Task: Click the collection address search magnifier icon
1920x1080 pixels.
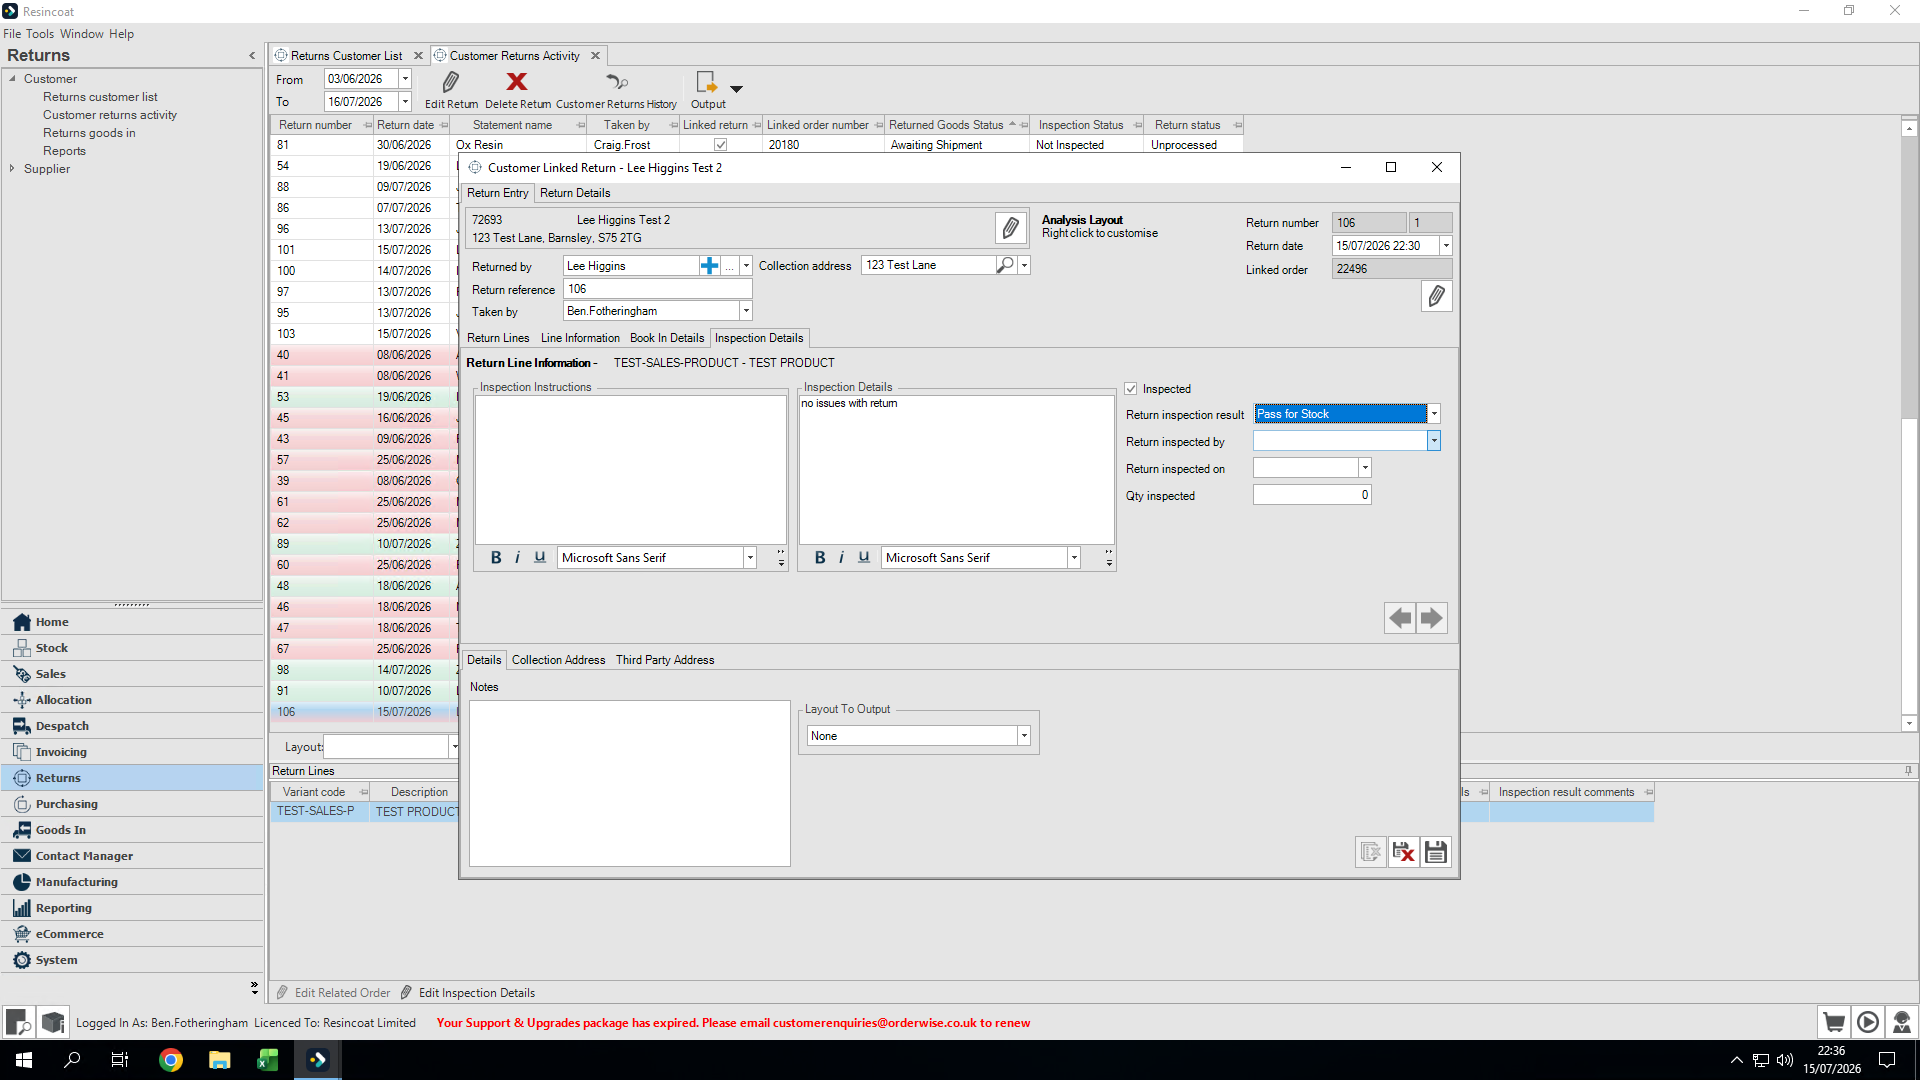Action: coord(1005,265)
